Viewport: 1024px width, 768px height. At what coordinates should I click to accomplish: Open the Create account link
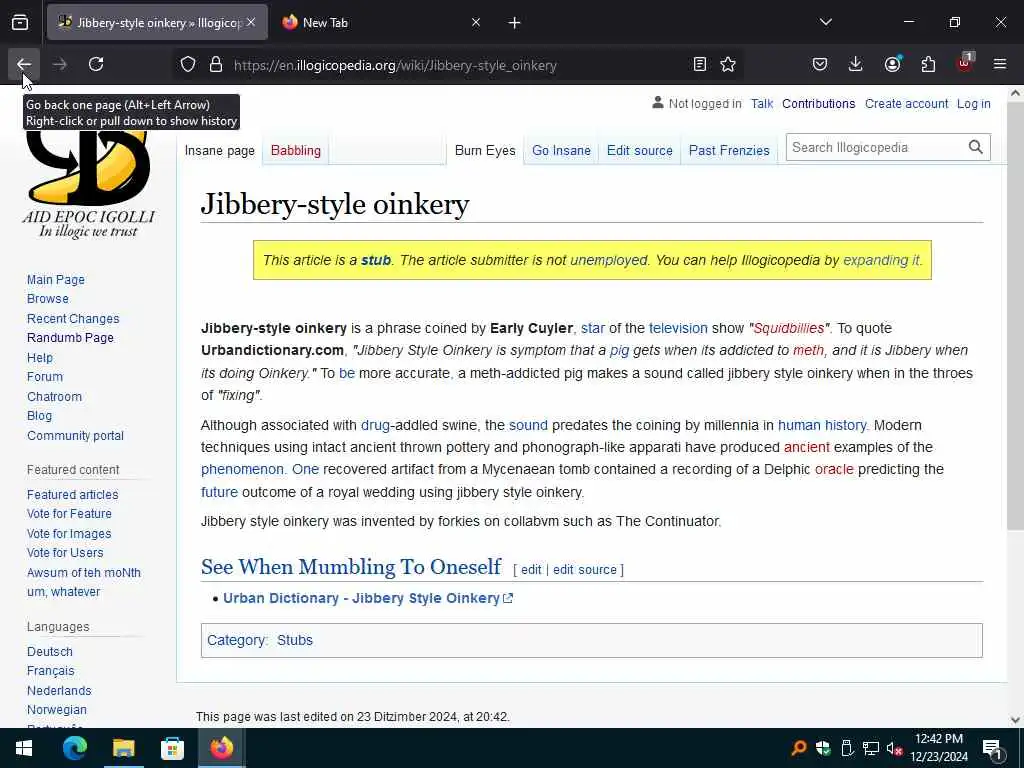coord(906,104)
